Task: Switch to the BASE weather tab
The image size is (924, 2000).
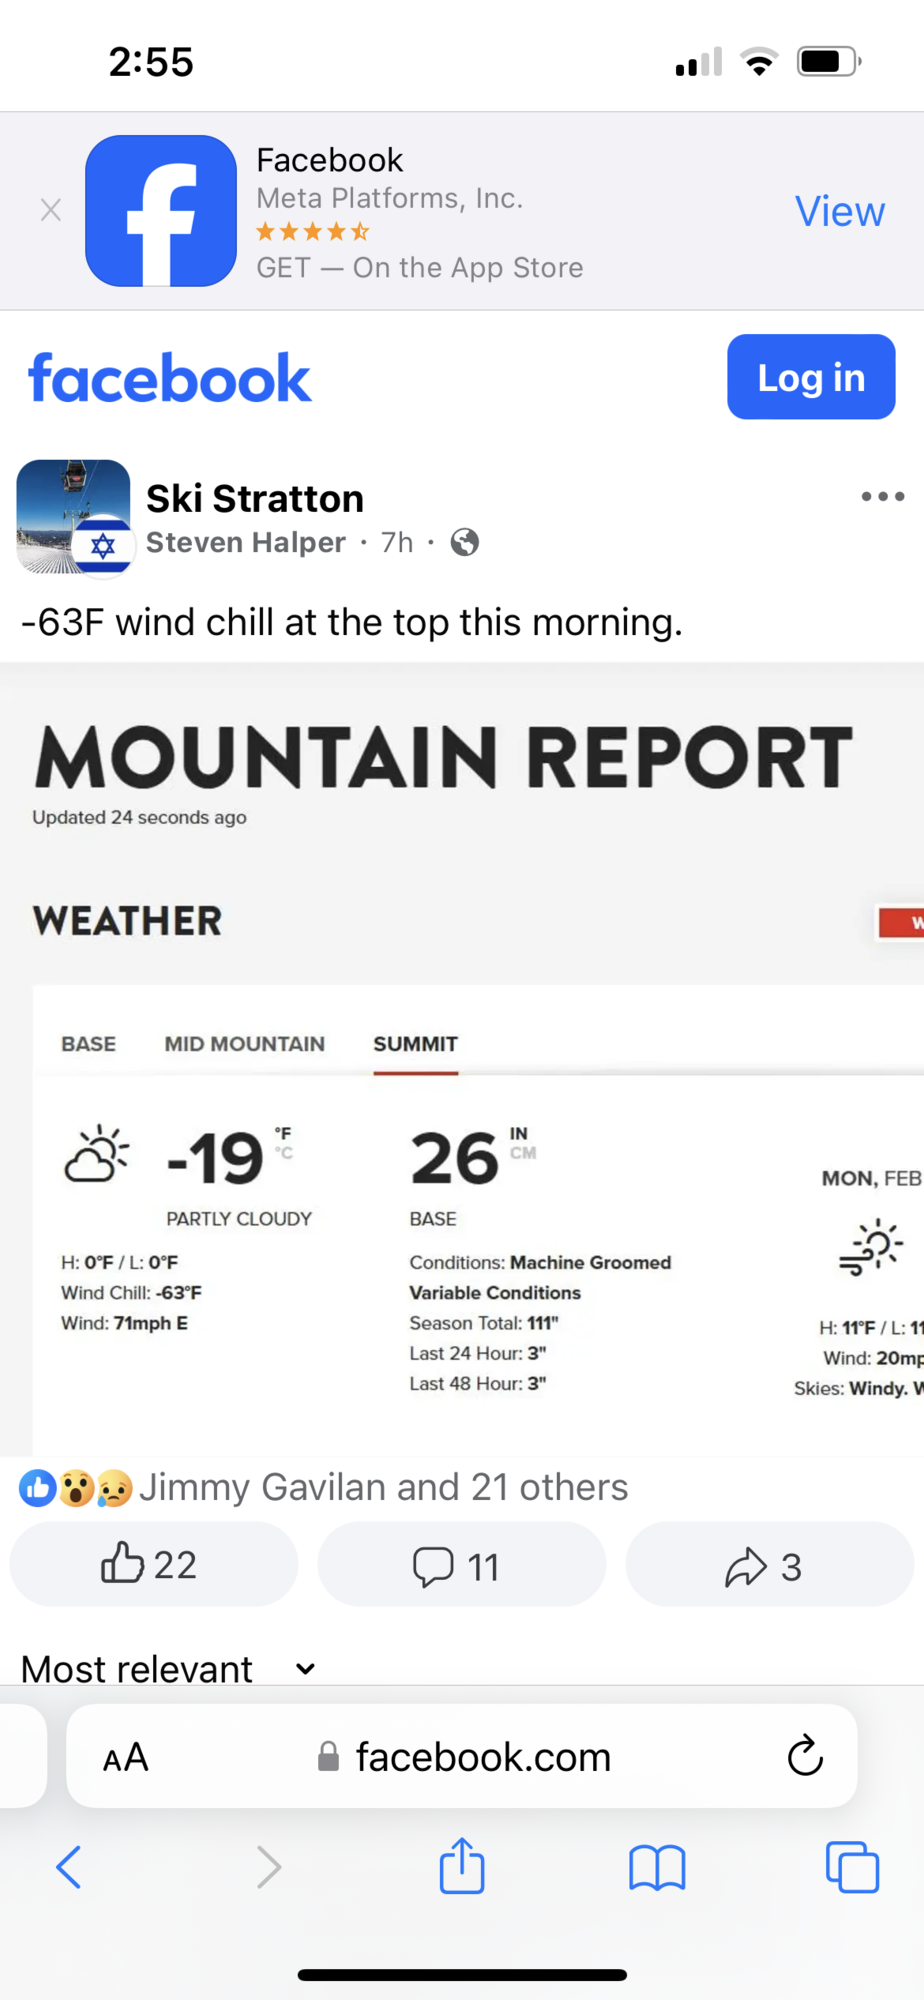Action: tap(88, 1044)
